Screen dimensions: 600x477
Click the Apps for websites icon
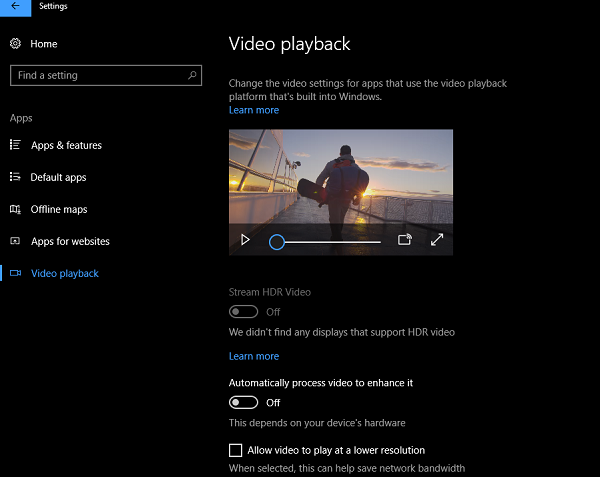15,241
